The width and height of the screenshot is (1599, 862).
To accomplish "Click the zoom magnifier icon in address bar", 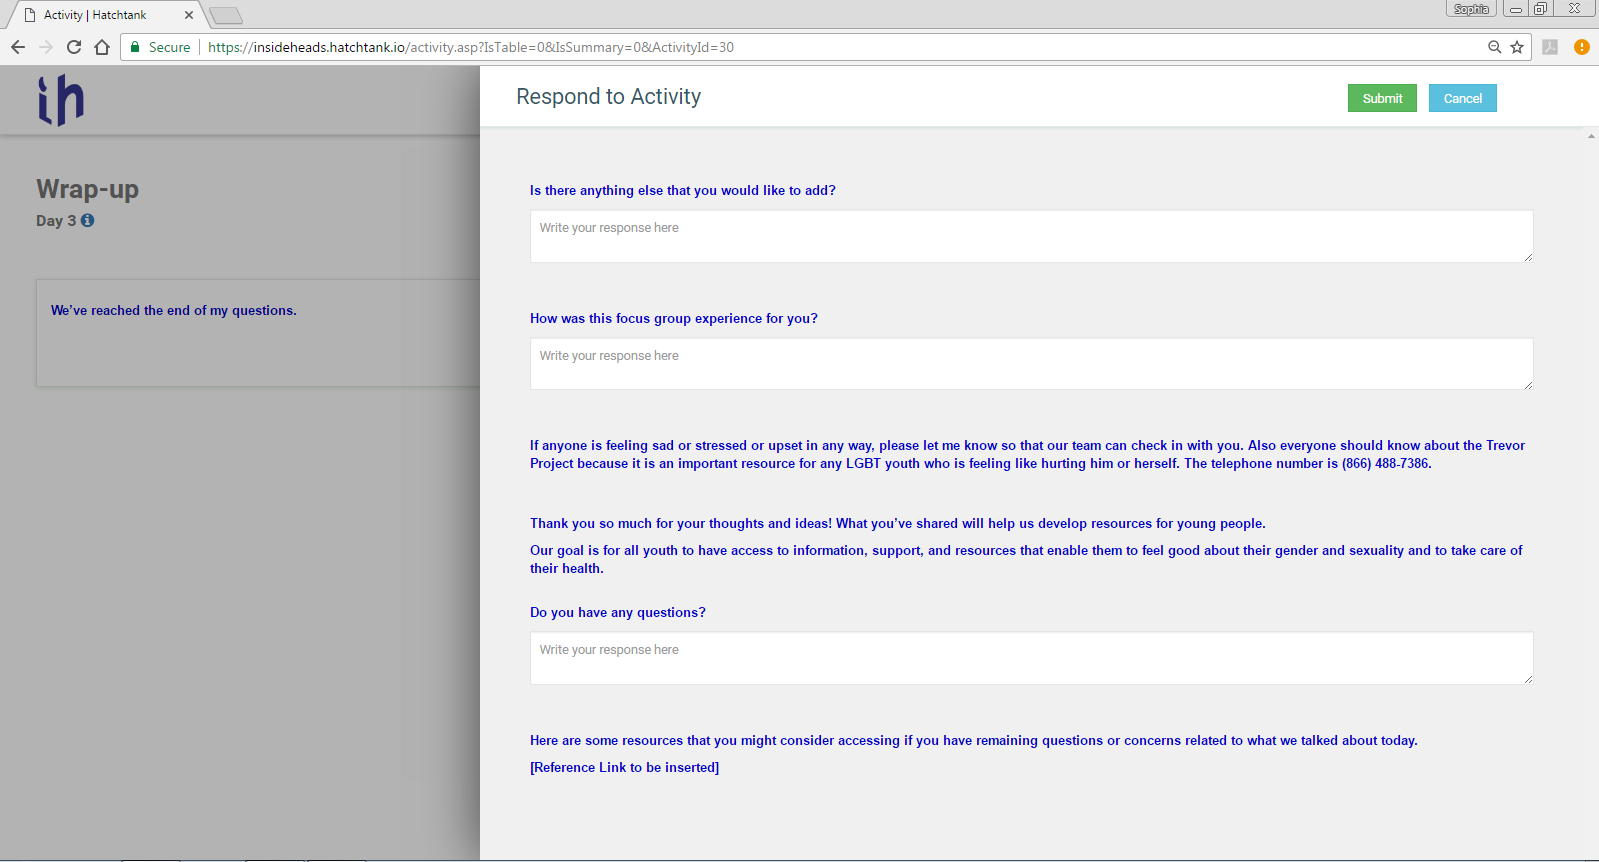I will 1494,47.
